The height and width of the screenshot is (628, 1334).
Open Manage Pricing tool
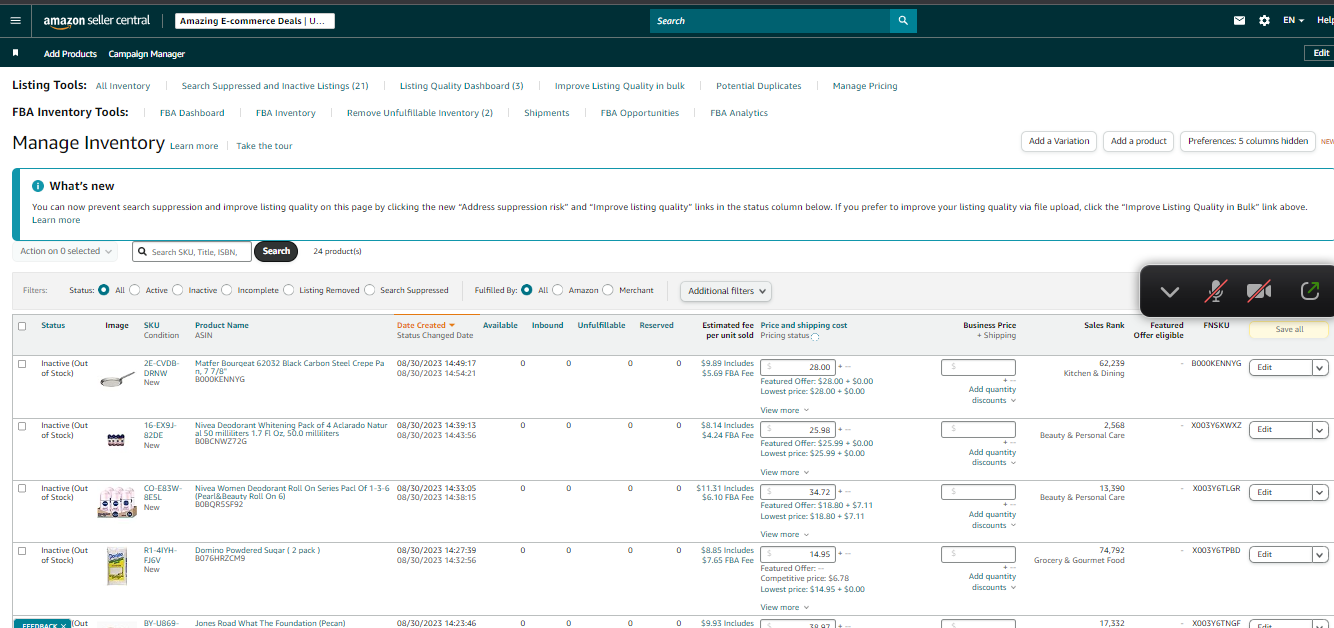pos(865,86)
